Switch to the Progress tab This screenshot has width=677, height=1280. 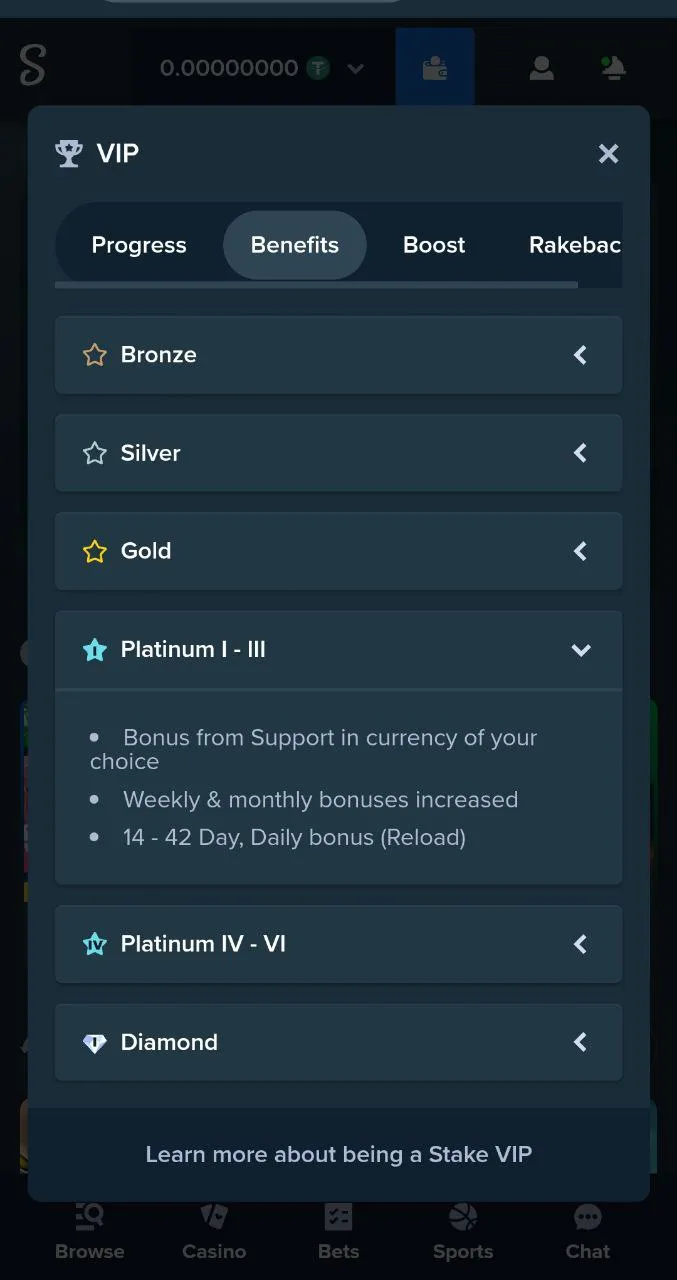pos(139,245)
